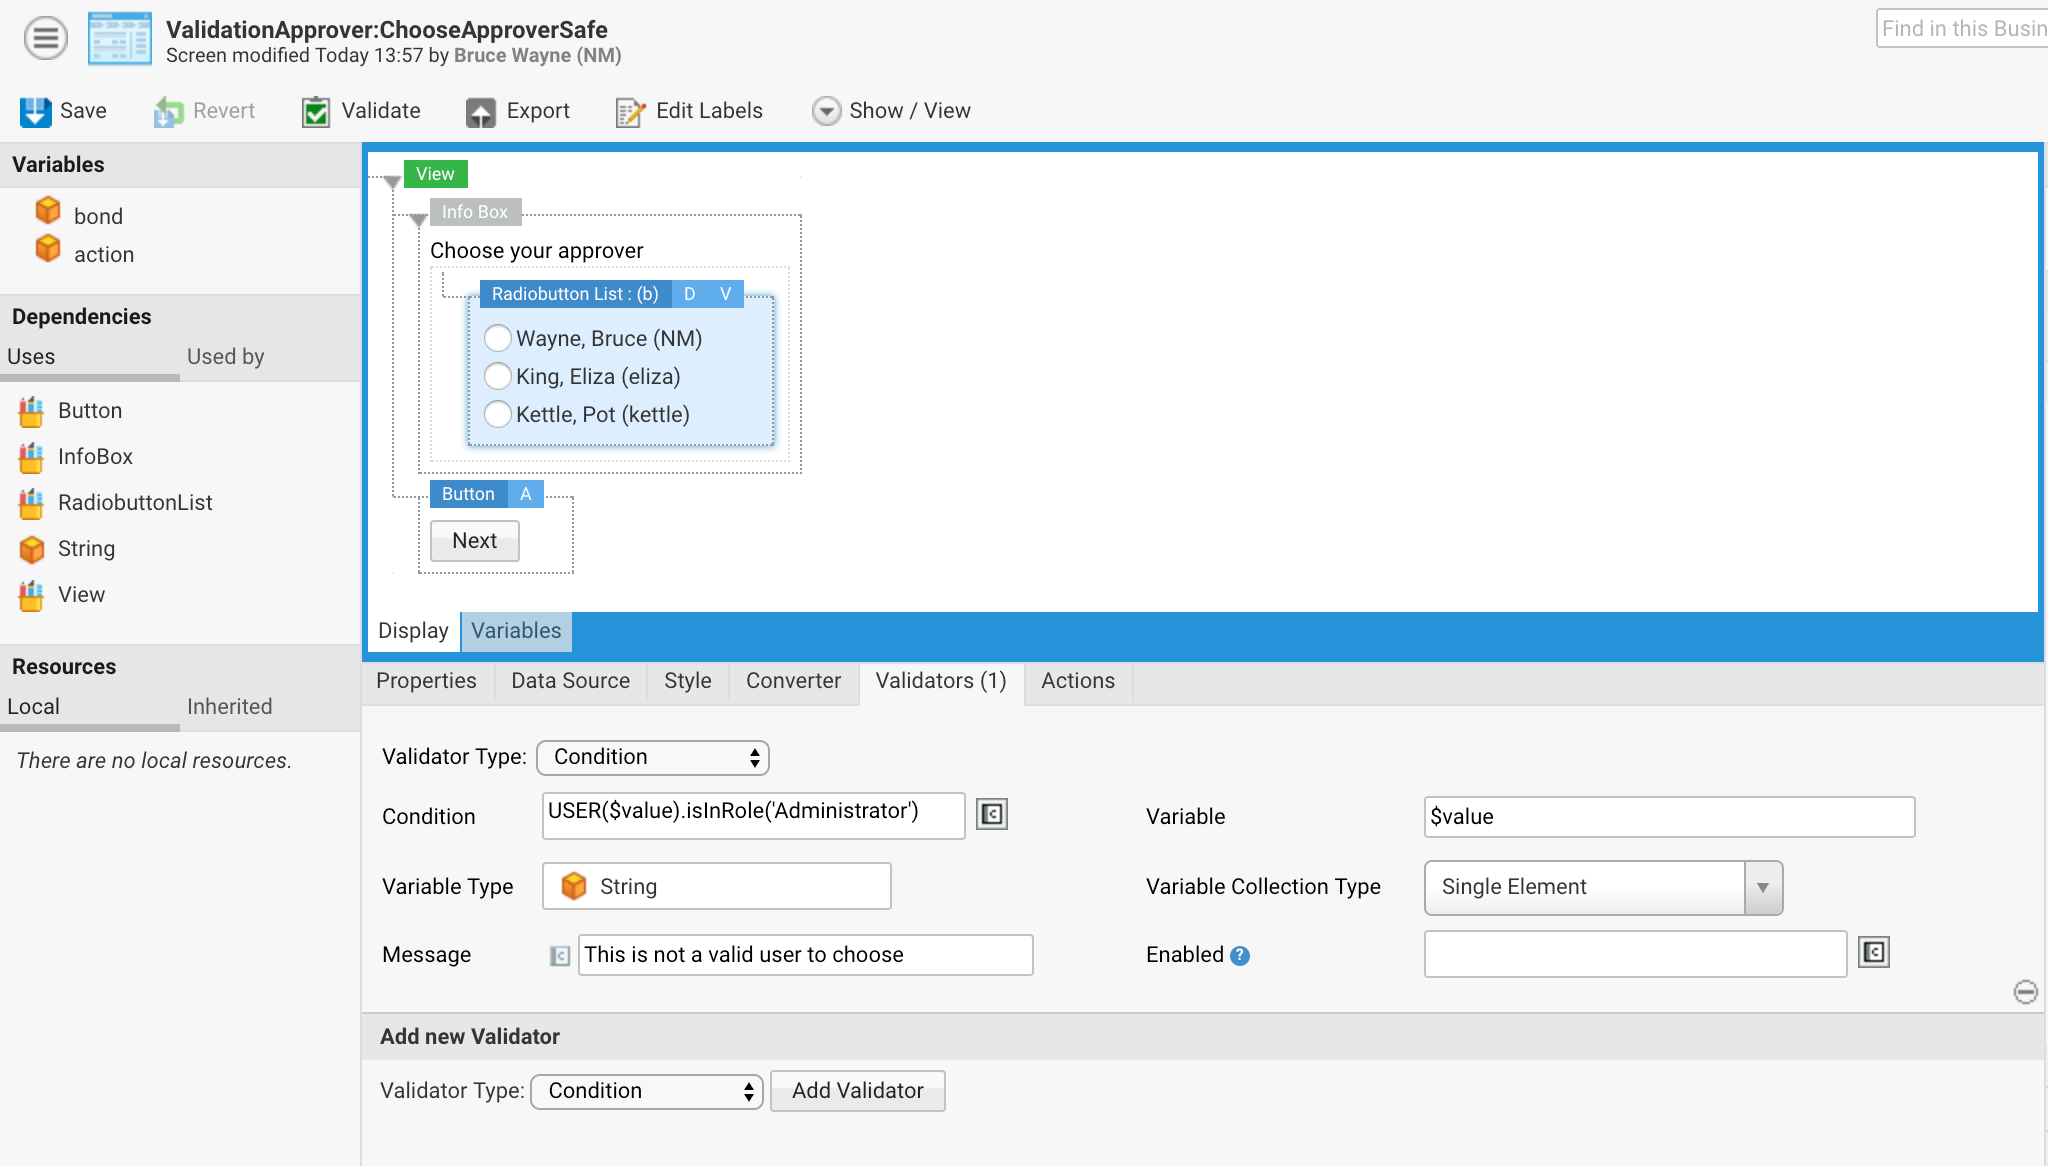Select the Wayne, Bruce radio button
This screenshot has width=2048, height=1166.
pos(497,338)
